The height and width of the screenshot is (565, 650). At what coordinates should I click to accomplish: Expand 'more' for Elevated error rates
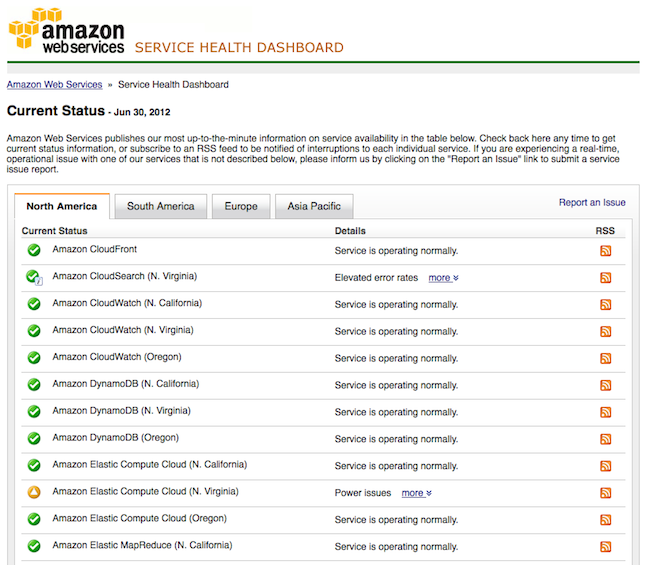443,278
